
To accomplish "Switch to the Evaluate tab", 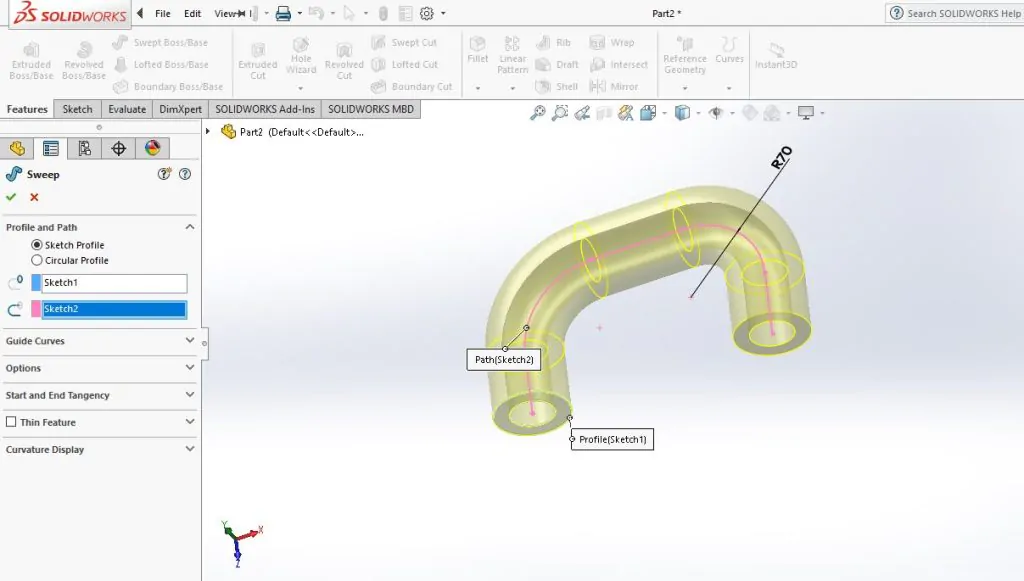I will click(x=127, y=109).
